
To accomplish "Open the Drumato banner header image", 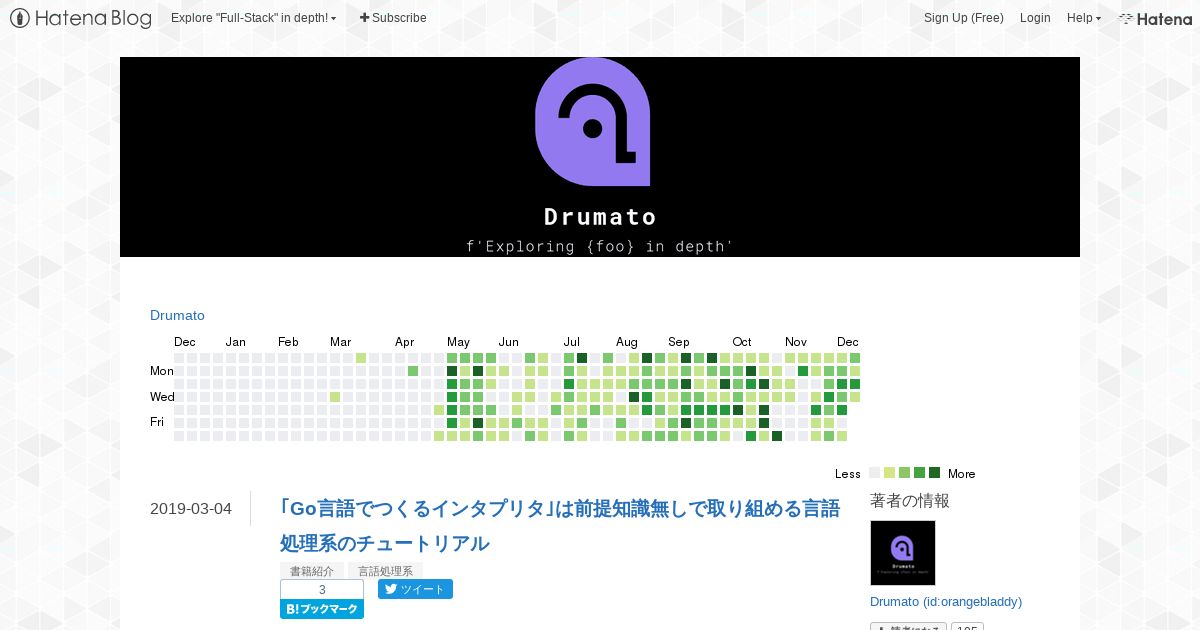I will tap(600, 157).
